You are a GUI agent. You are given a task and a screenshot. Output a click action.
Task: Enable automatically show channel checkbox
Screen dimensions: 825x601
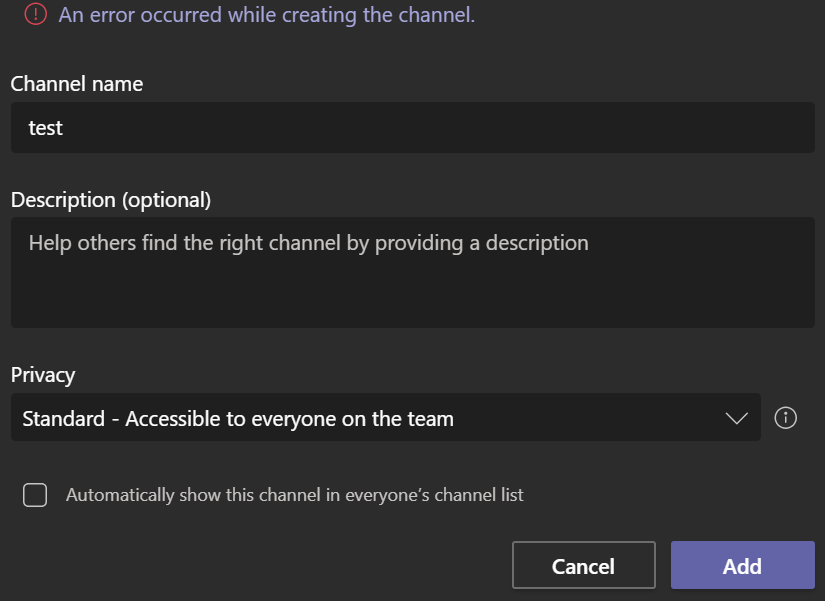(x=35, y=495)
